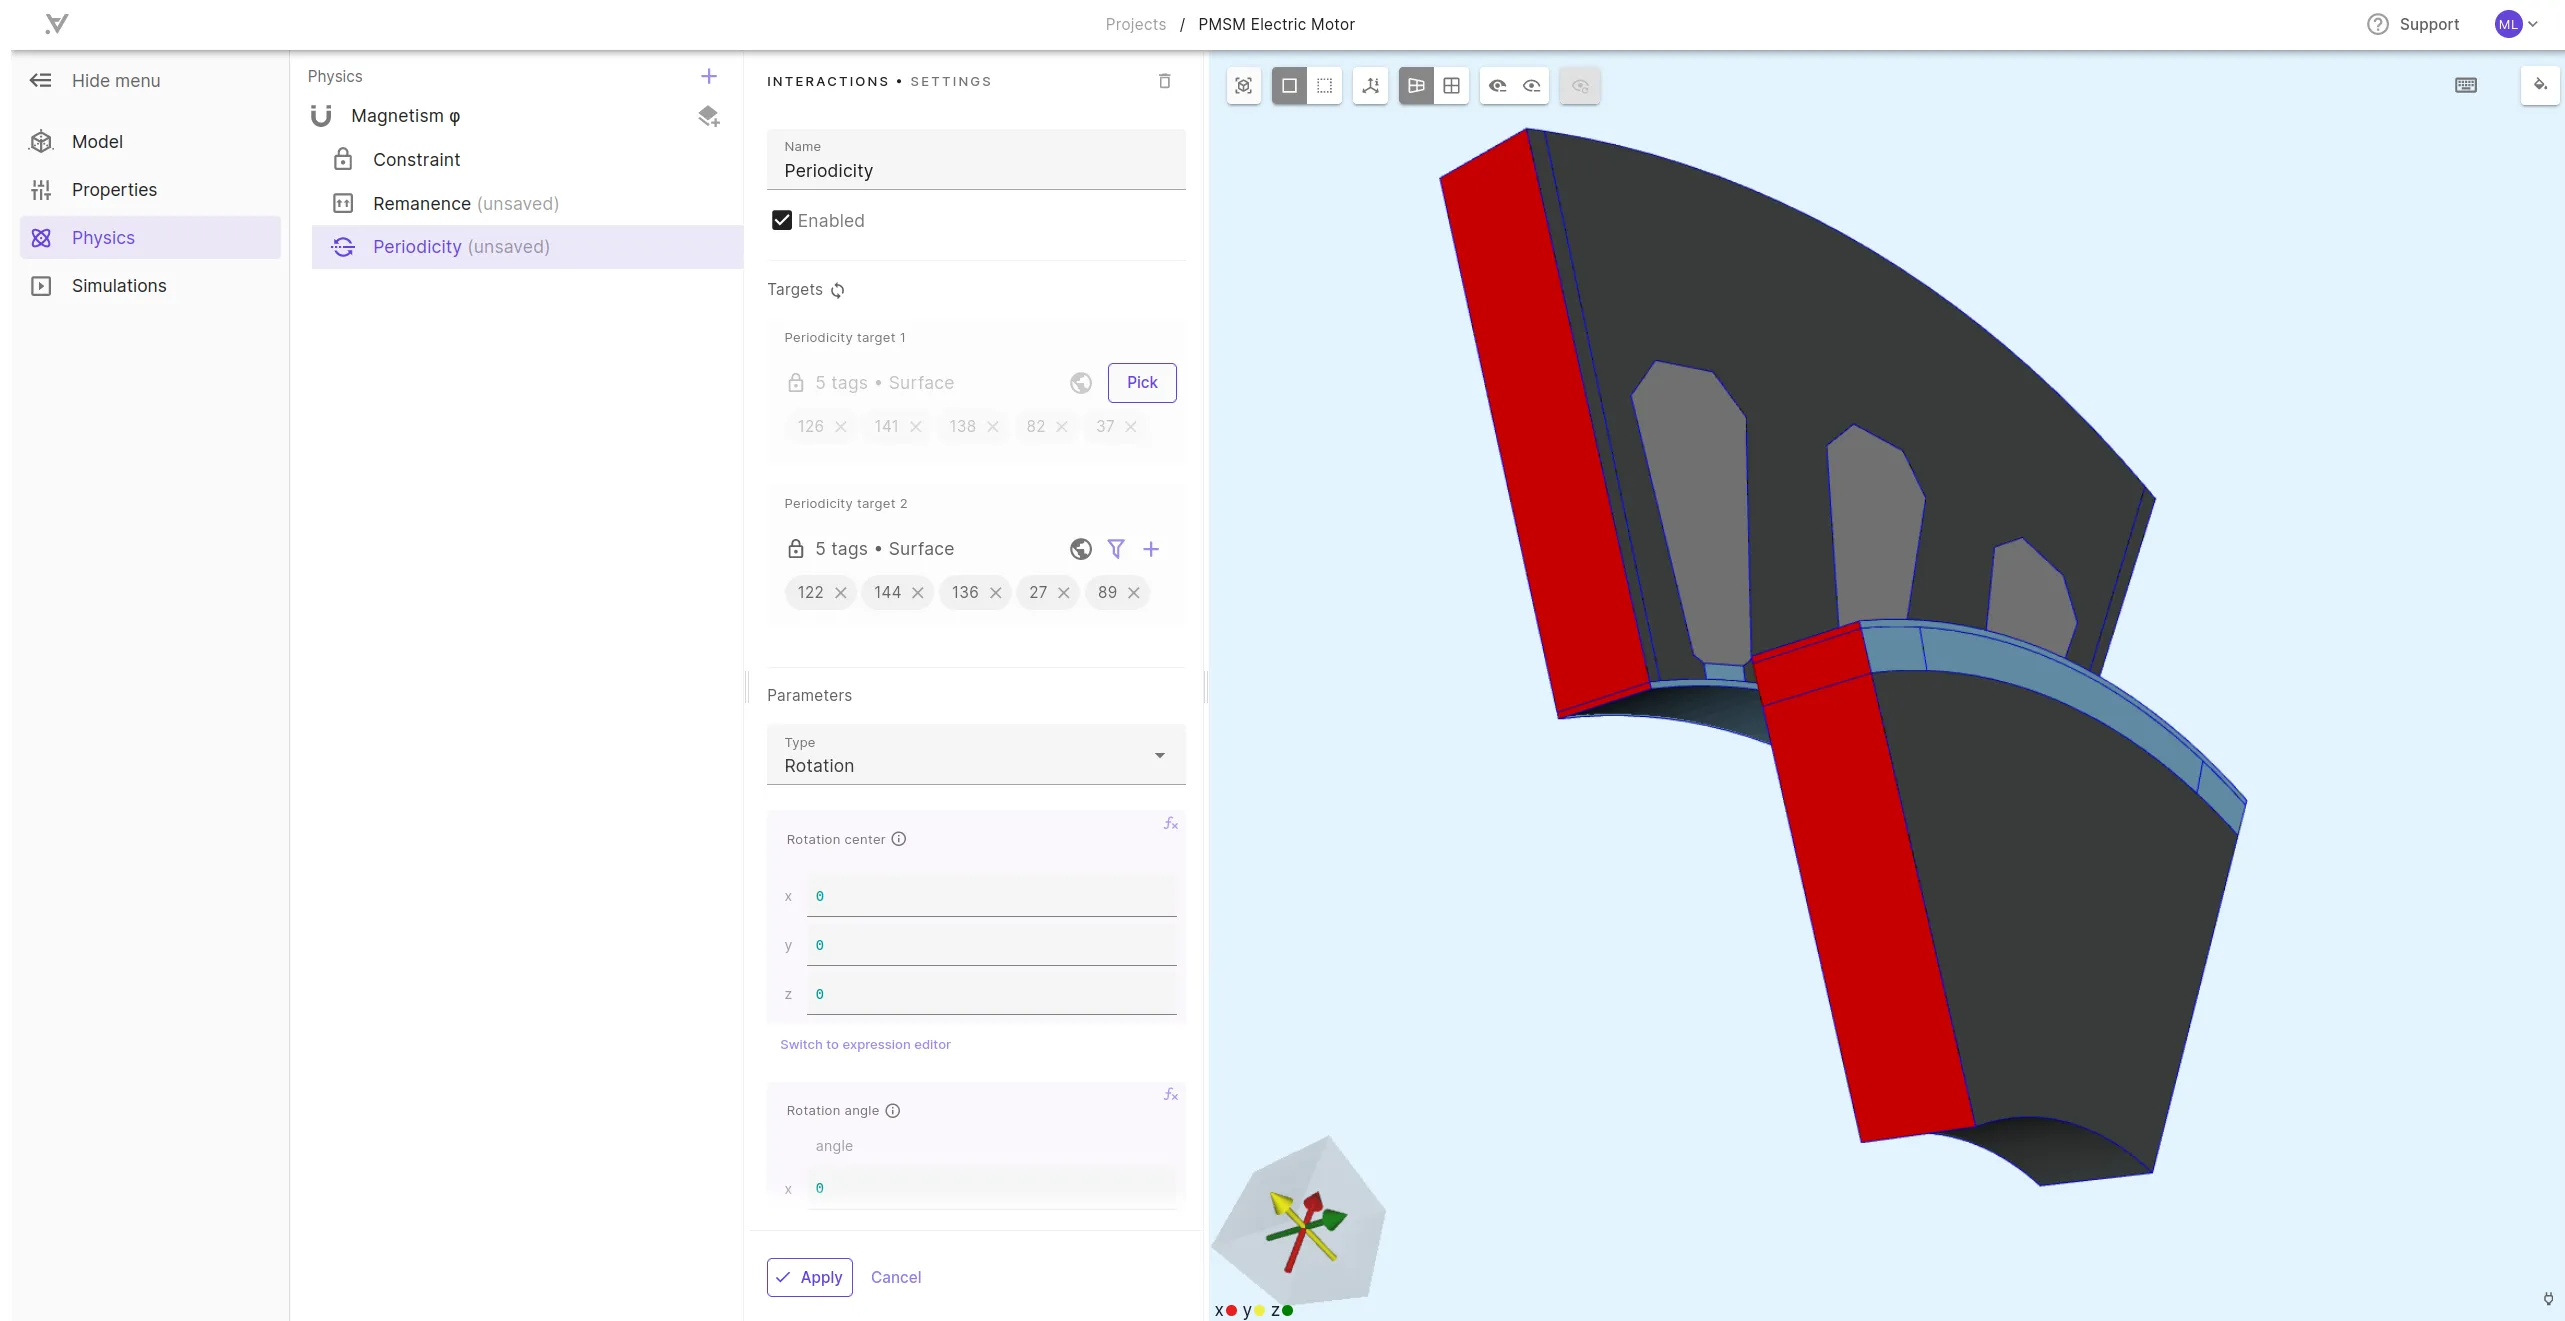Image resolution: width=2565 pixels, height=1321 pixels.
Task: Remove tag 136 from target 2
Action: pyautogui.click(x=996, y=593)
